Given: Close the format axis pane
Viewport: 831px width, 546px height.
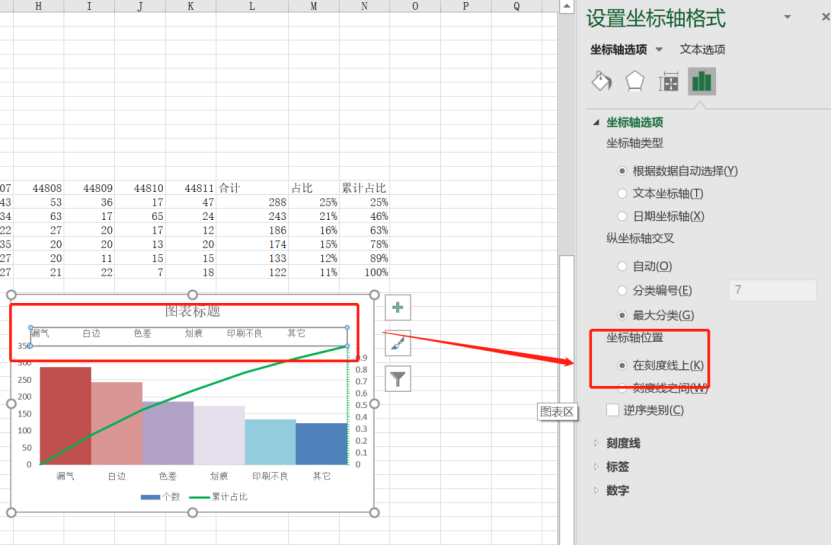Looking at the screenshot, I should (x=826, y=17).
